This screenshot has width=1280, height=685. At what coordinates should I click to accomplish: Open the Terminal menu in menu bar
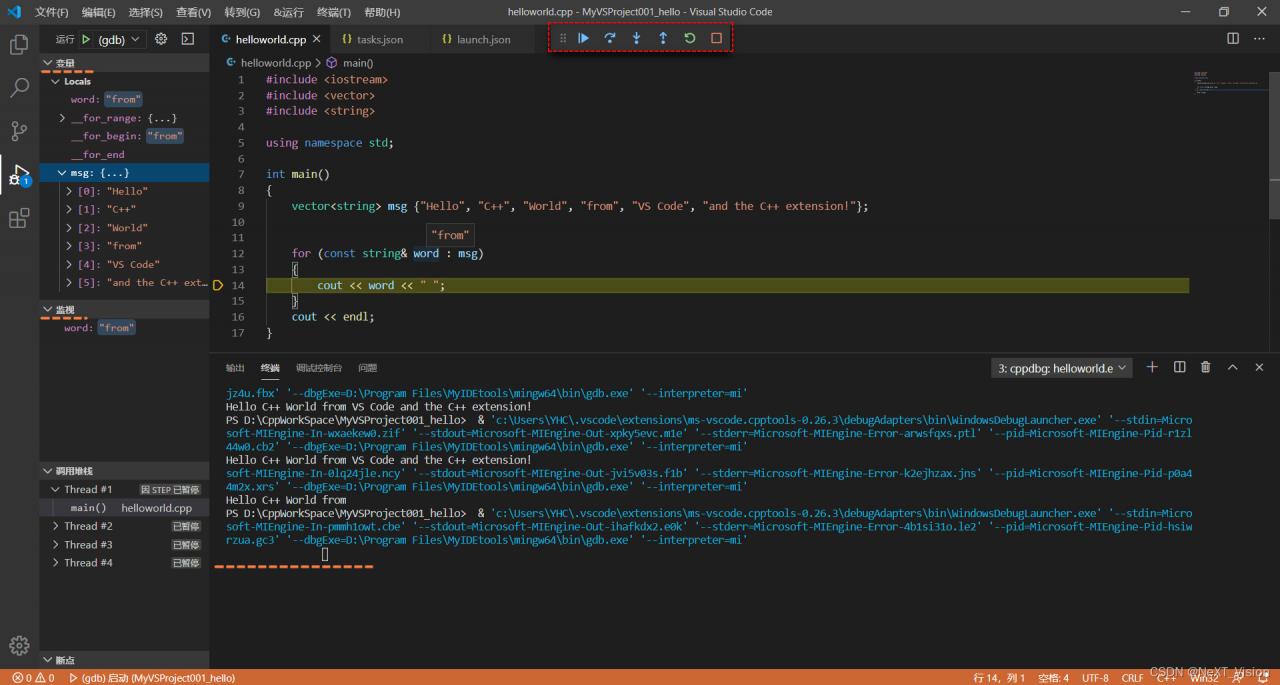[333, 12]
